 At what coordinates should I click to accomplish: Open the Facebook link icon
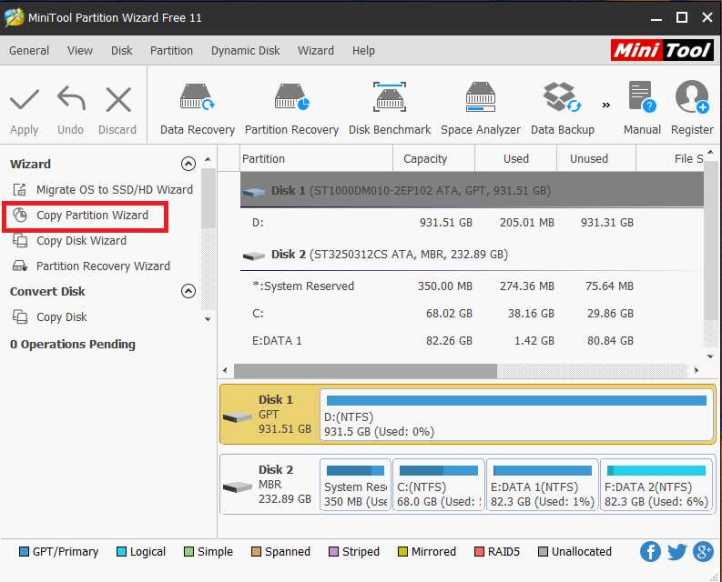coord(650,551)
